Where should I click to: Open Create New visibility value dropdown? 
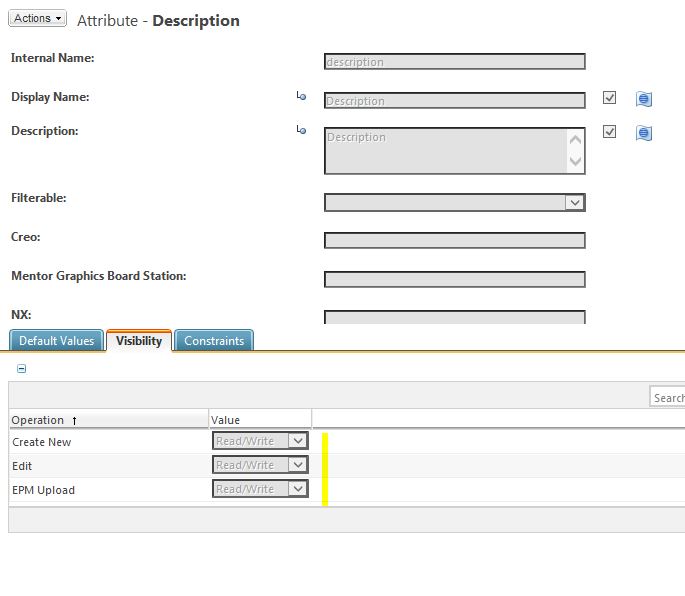[x=260, y=440]
